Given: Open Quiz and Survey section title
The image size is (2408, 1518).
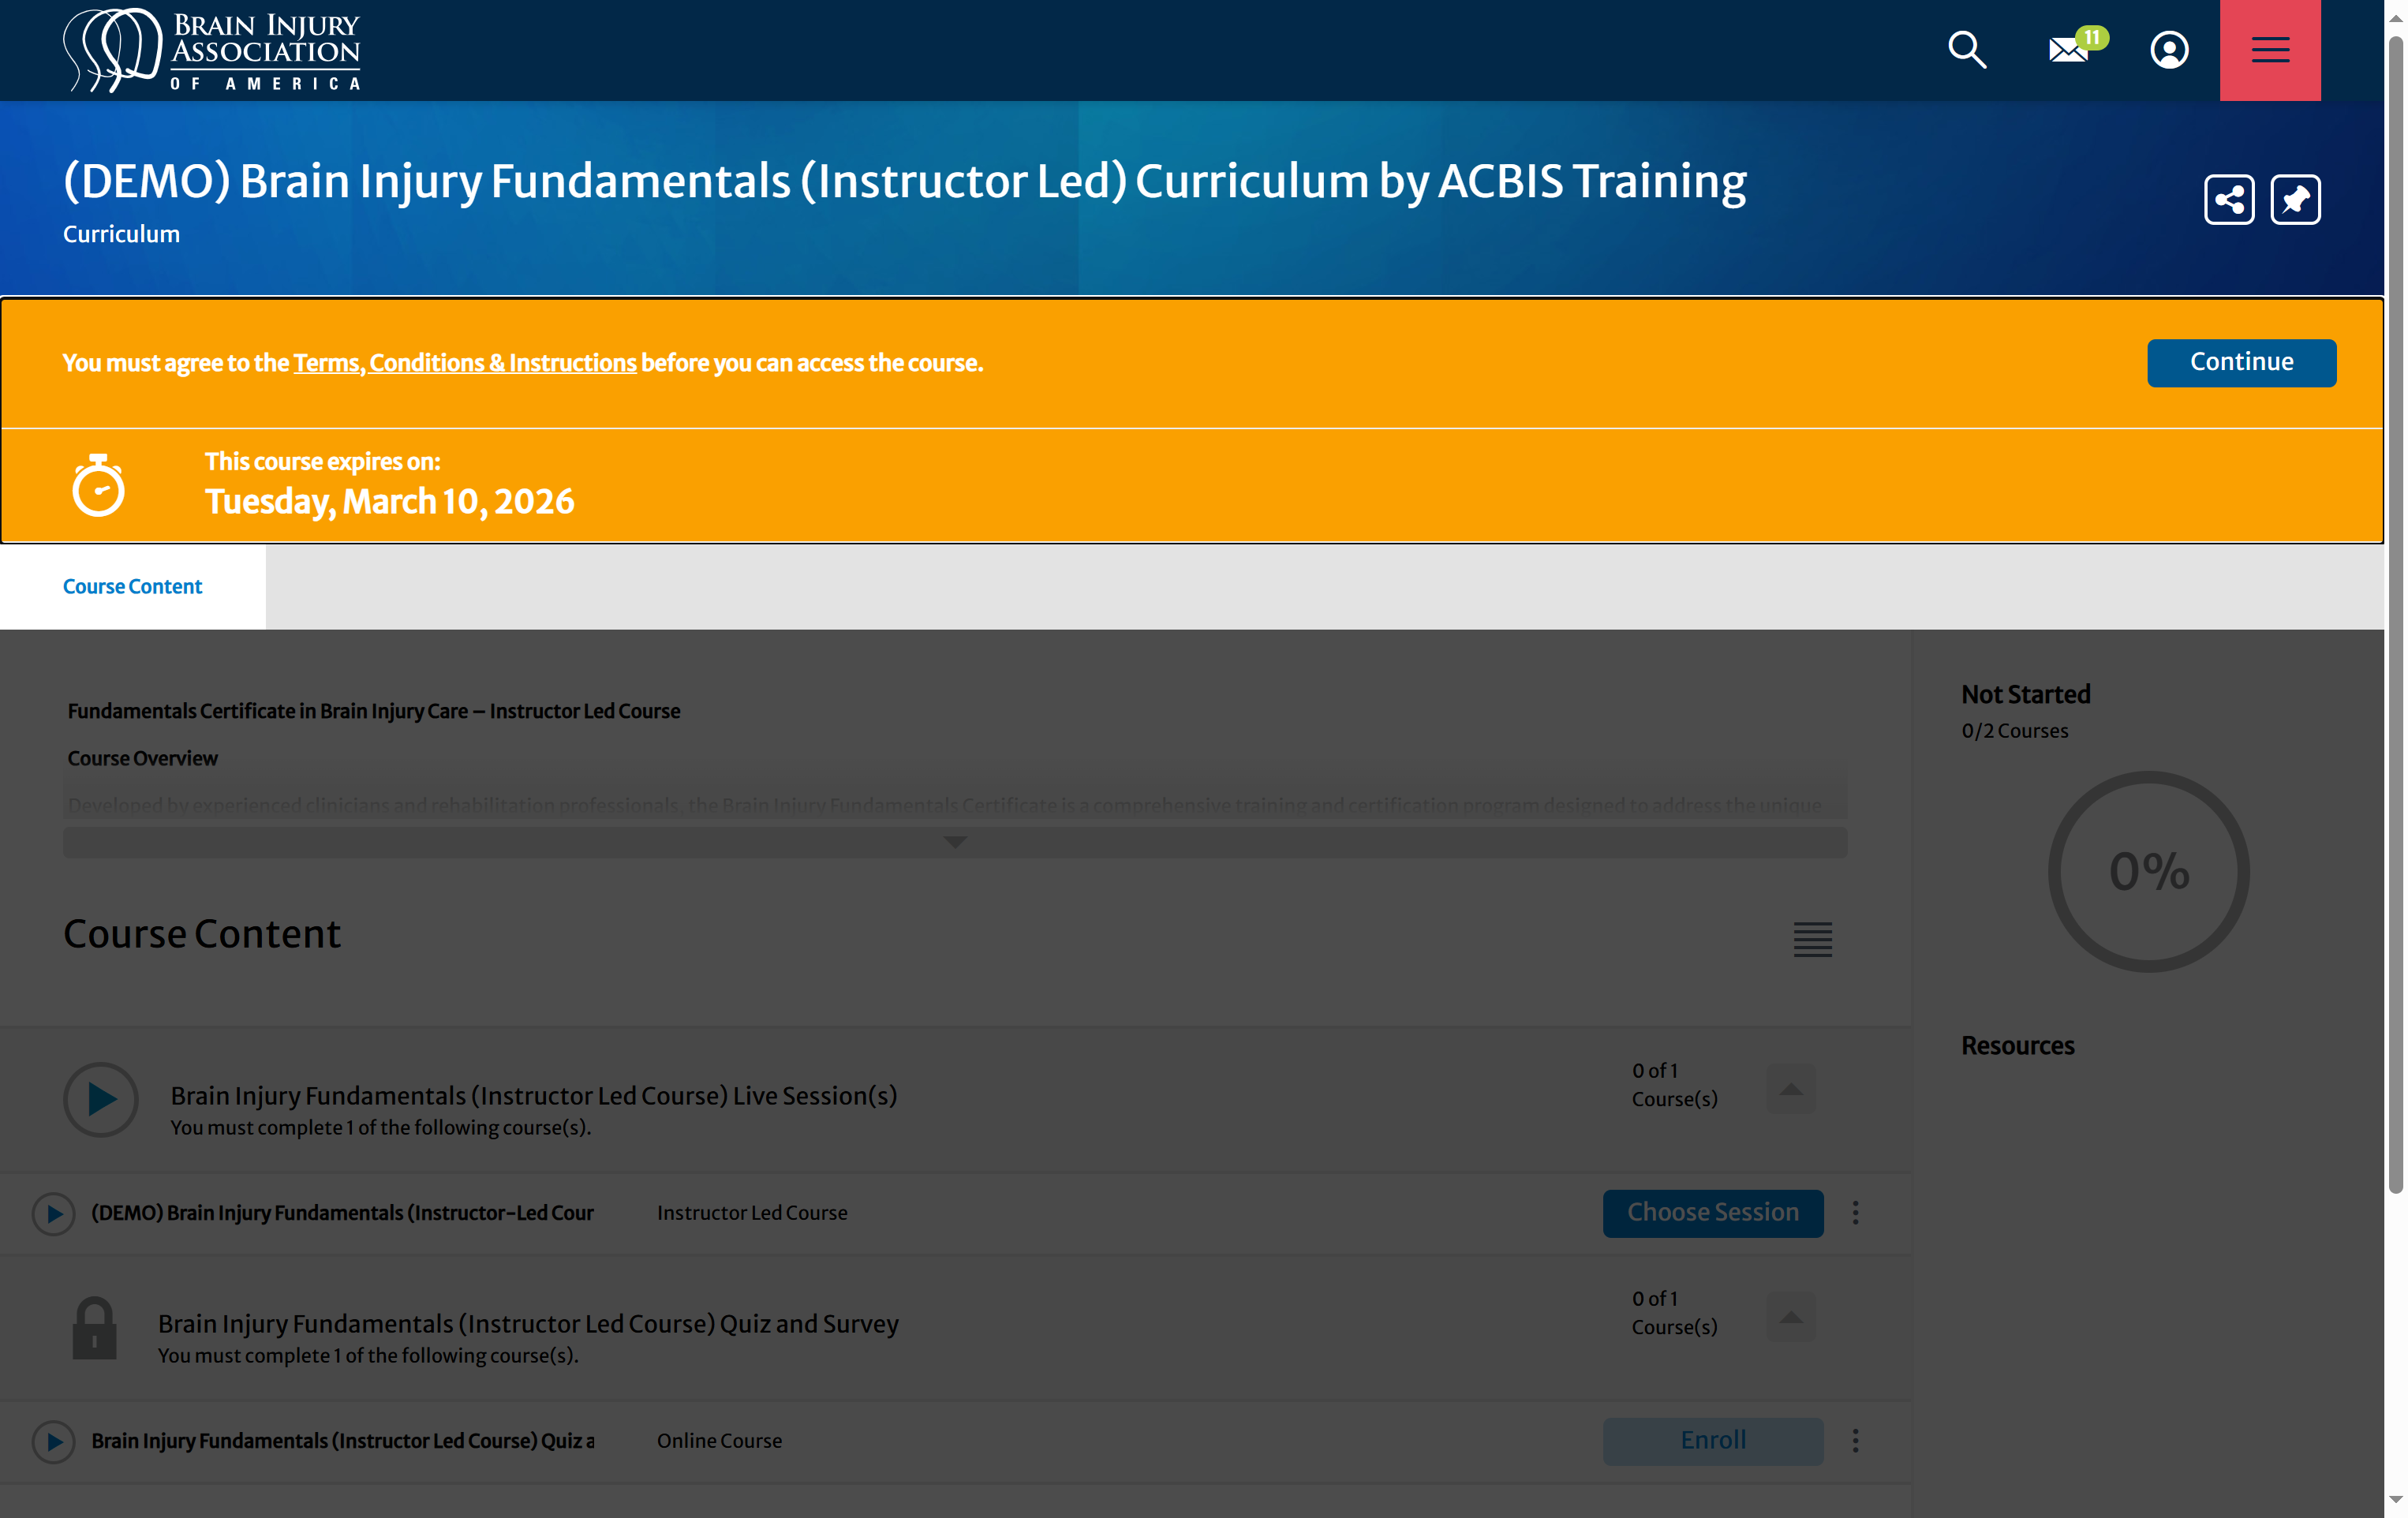Looking at the screenshot, I should point(528,1323).
